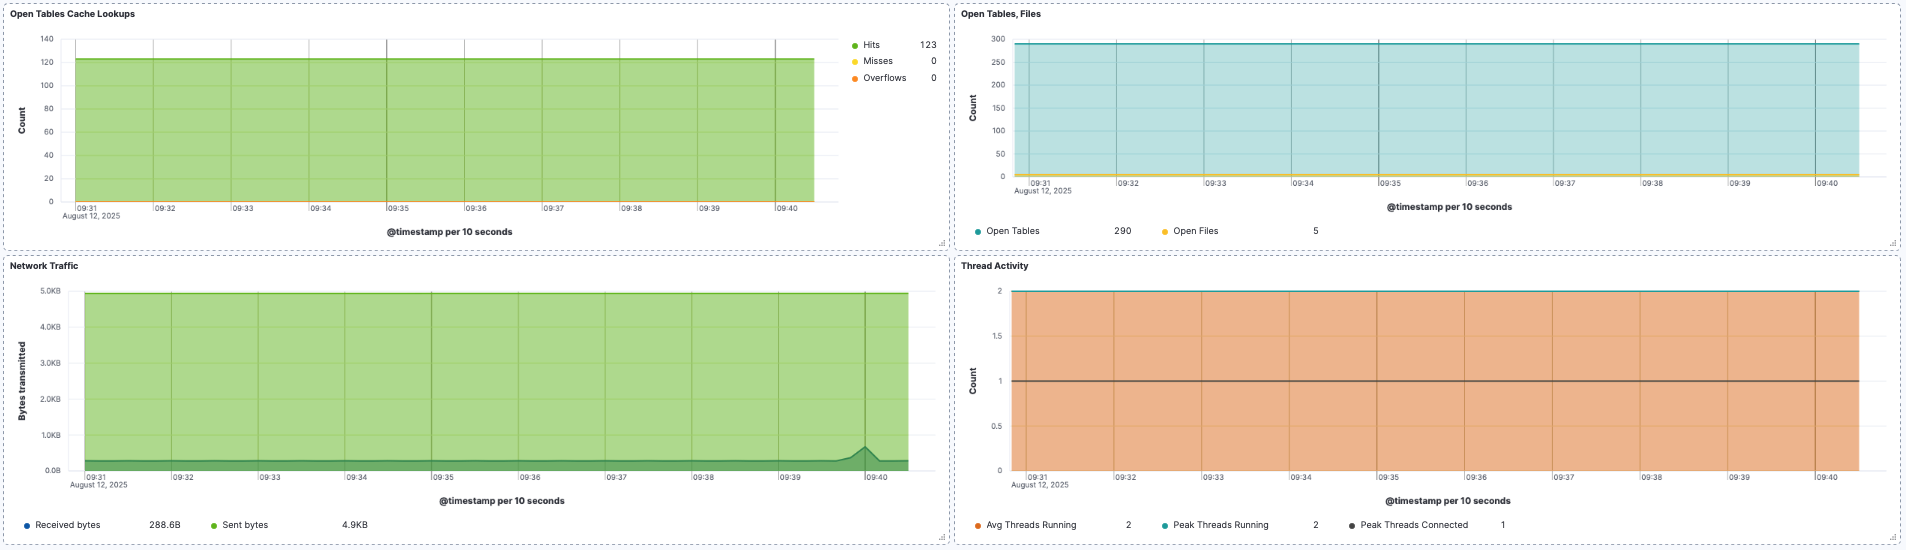Toggle the Open Tables series label

click(1012, 231)
